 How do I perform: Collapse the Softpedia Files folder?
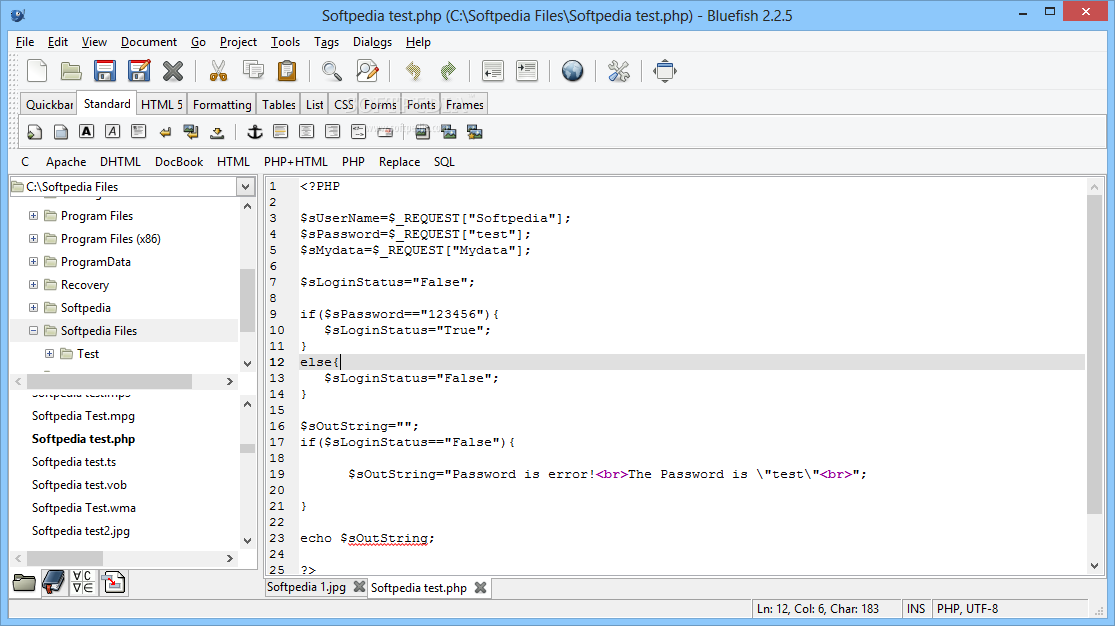(33, 331)
